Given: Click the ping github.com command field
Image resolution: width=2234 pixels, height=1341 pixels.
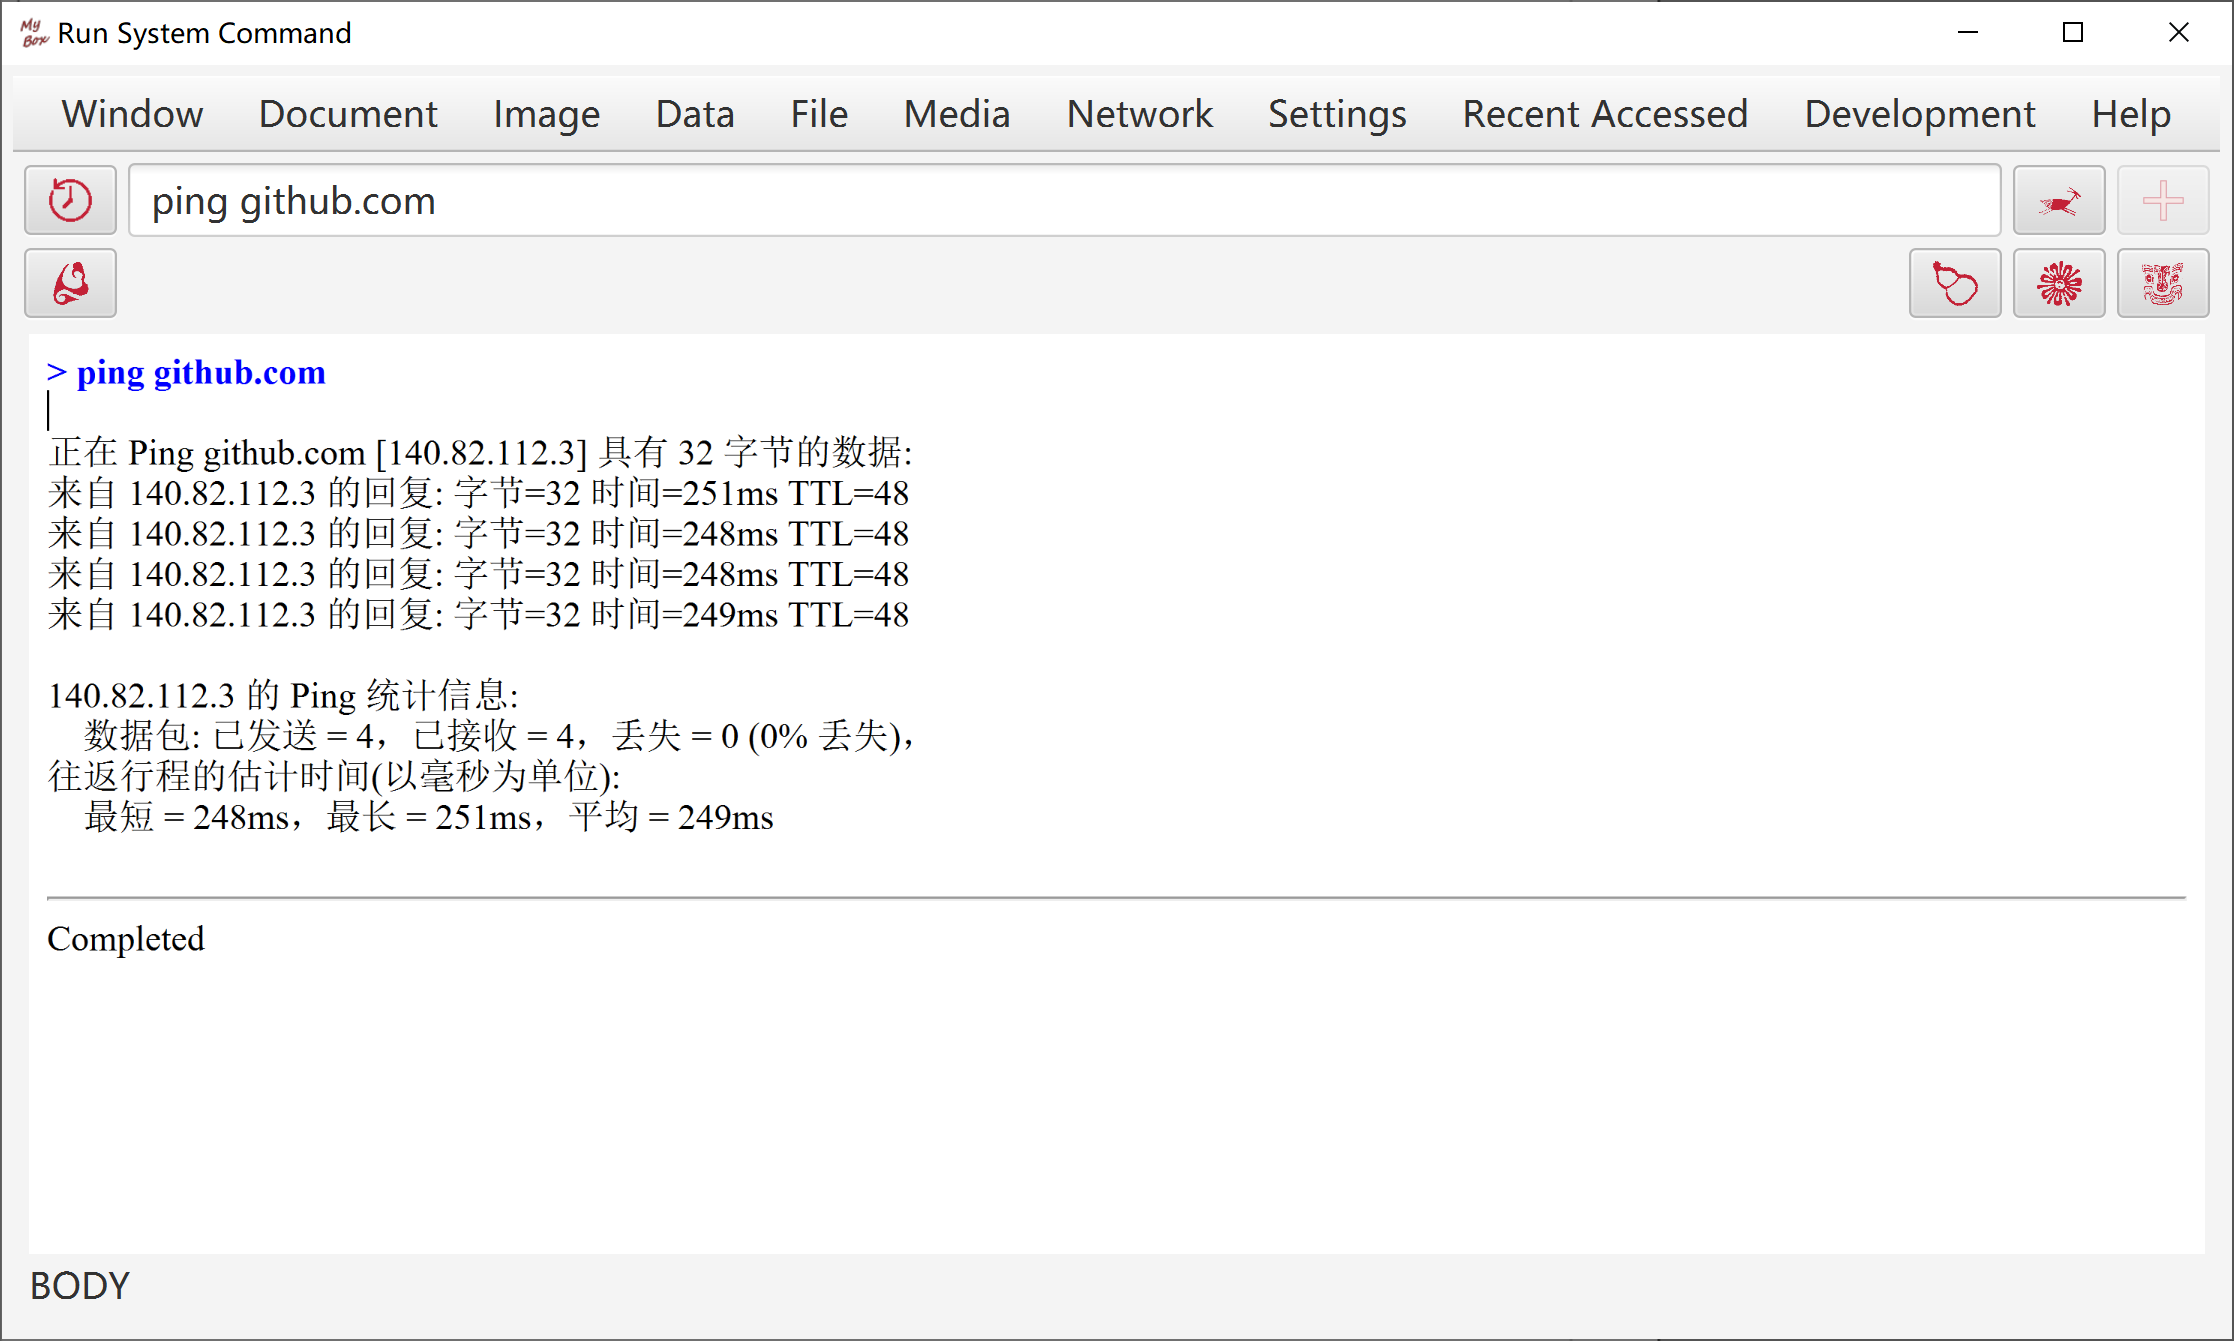Looking at the screenshot, I should point(1064,201).
